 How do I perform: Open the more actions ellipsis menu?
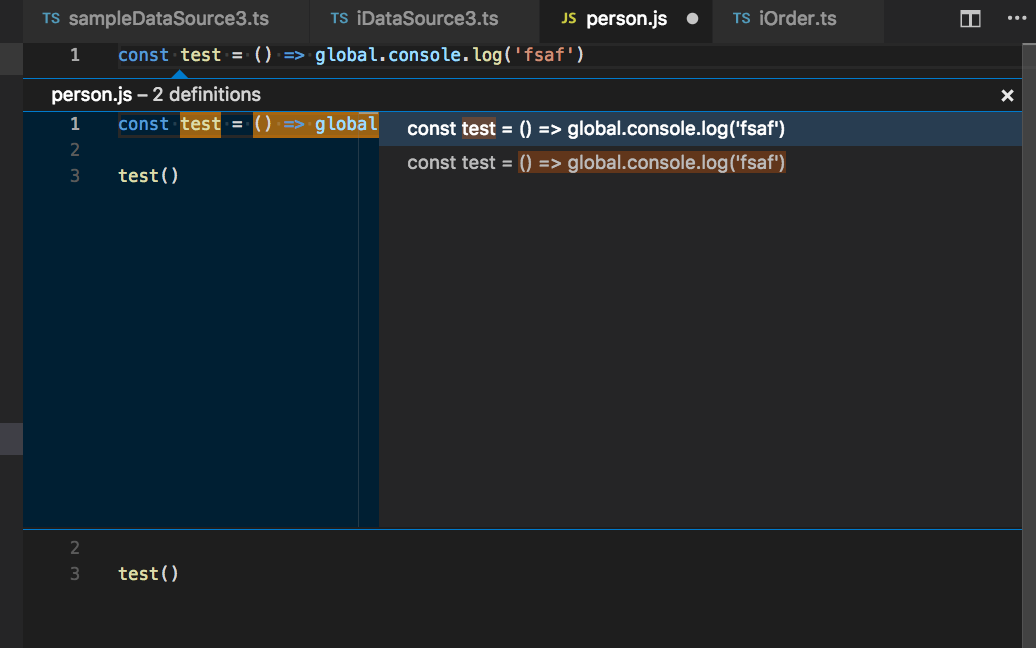pos(1017,18)
